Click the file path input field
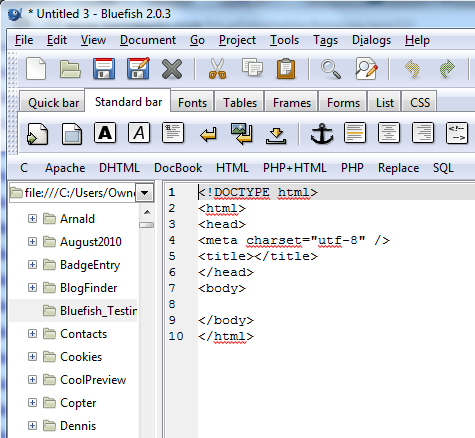The width and height of the screenshot is (475, 438). click(x=73, y=193)
